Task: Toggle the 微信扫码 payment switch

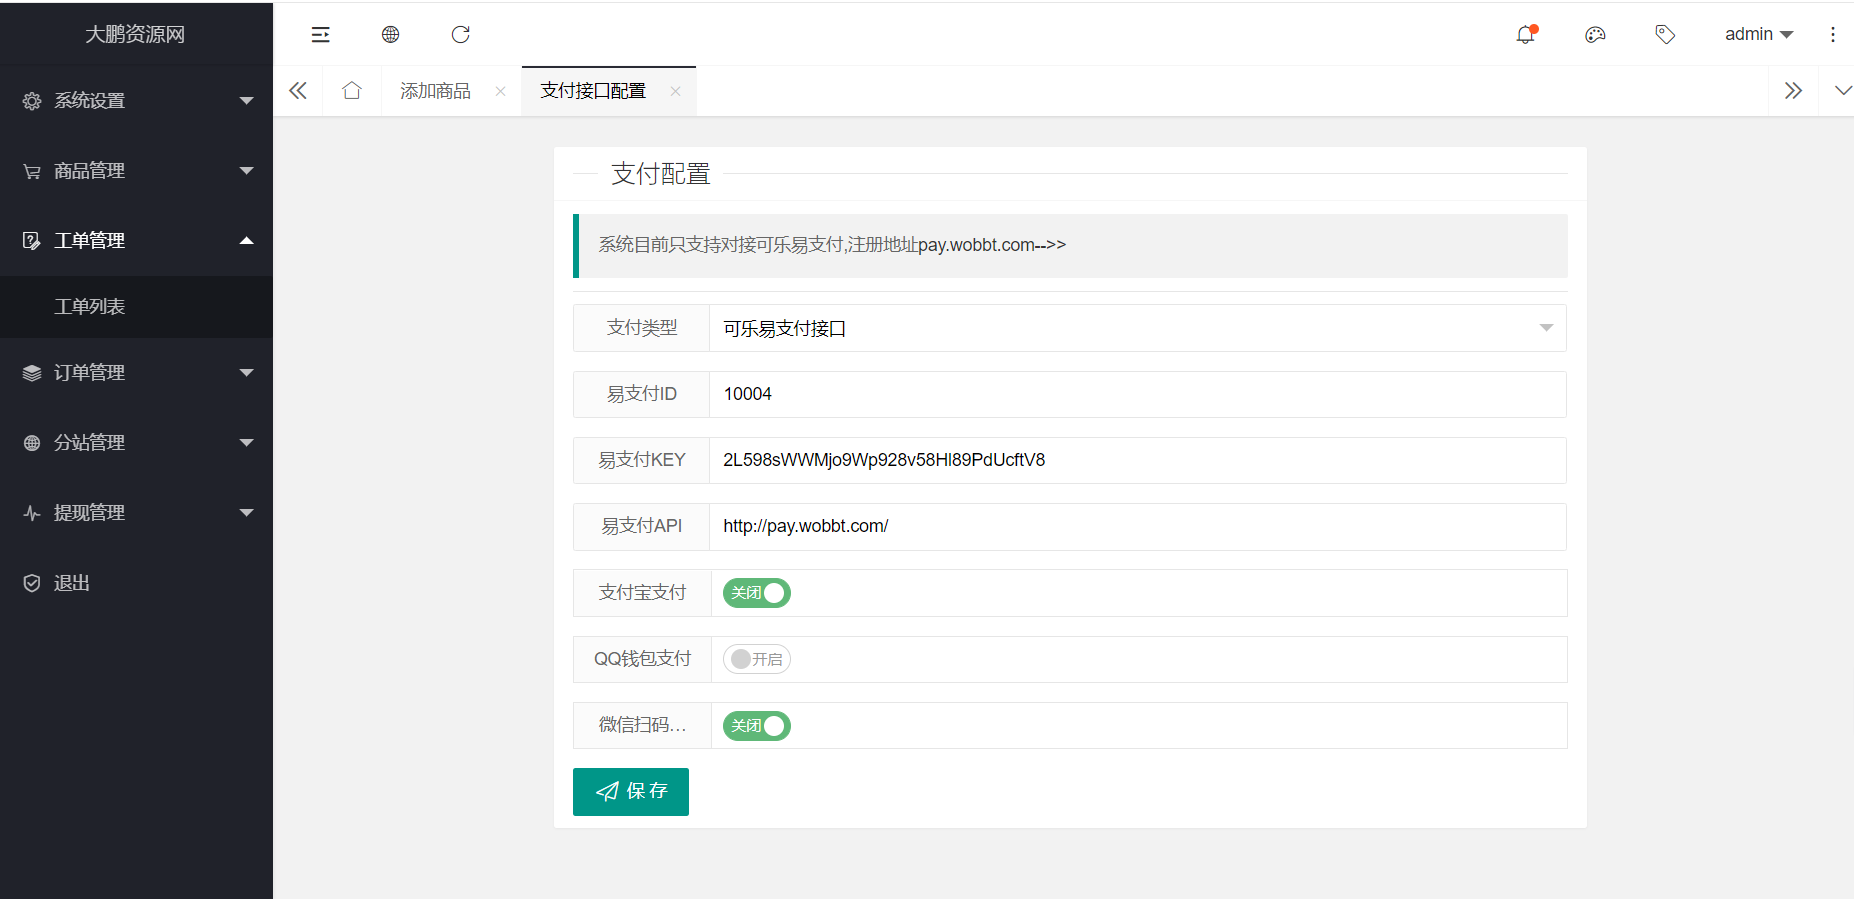Action: (x=757, y=726)
